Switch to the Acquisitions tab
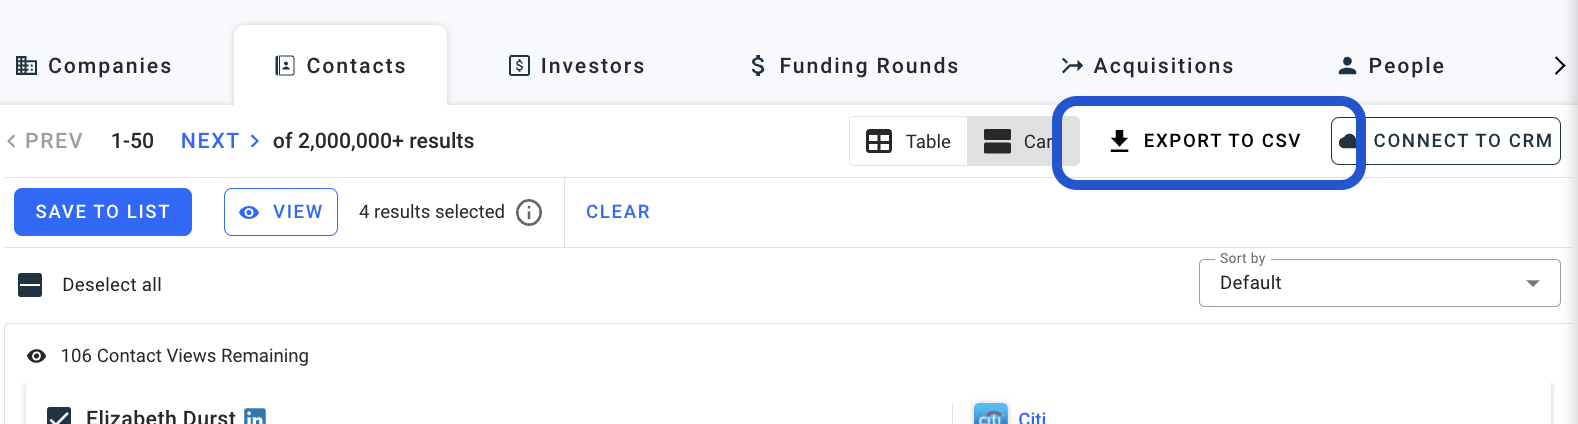Viewport: 1578px width, 424px height. click(x=1147, y=66)
